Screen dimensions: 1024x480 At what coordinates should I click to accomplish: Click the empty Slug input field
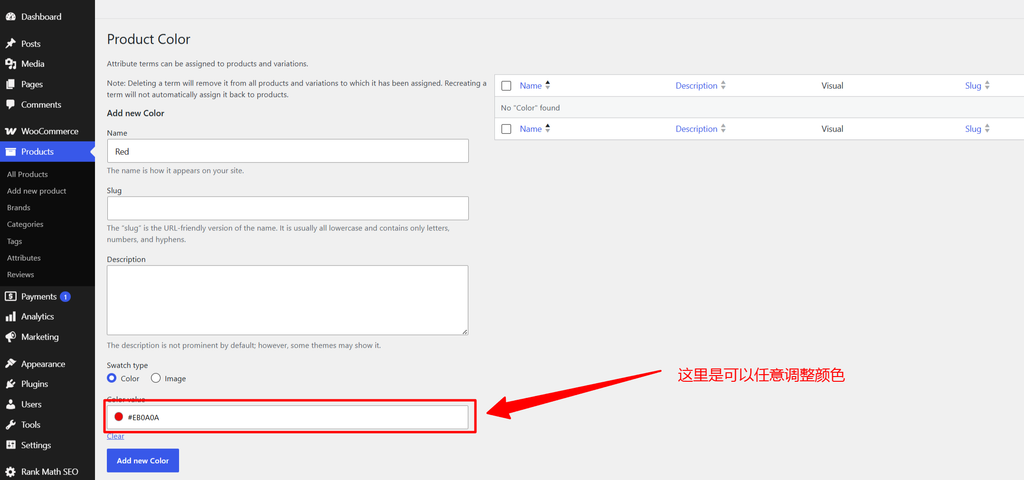click(287, 208)
